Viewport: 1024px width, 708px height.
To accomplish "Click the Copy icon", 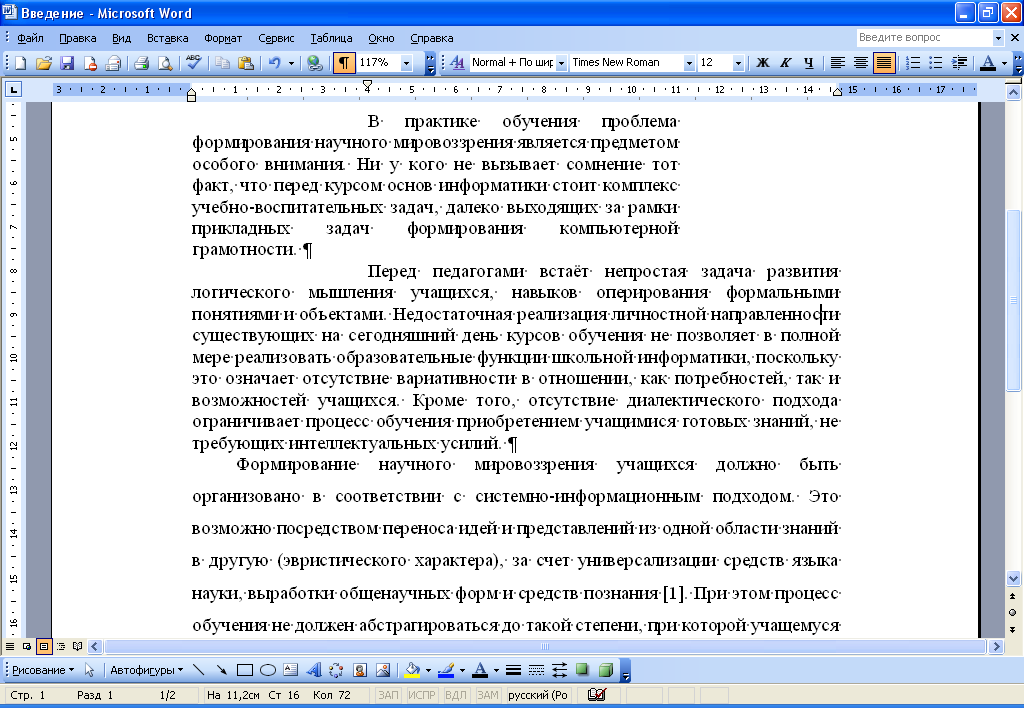I will click(x=222, y=63).
